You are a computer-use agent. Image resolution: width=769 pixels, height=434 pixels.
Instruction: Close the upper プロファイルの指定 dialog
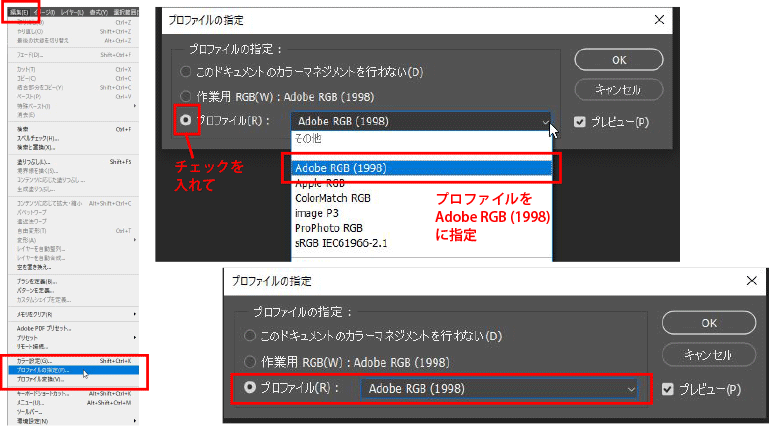click(x=659, y=20)
